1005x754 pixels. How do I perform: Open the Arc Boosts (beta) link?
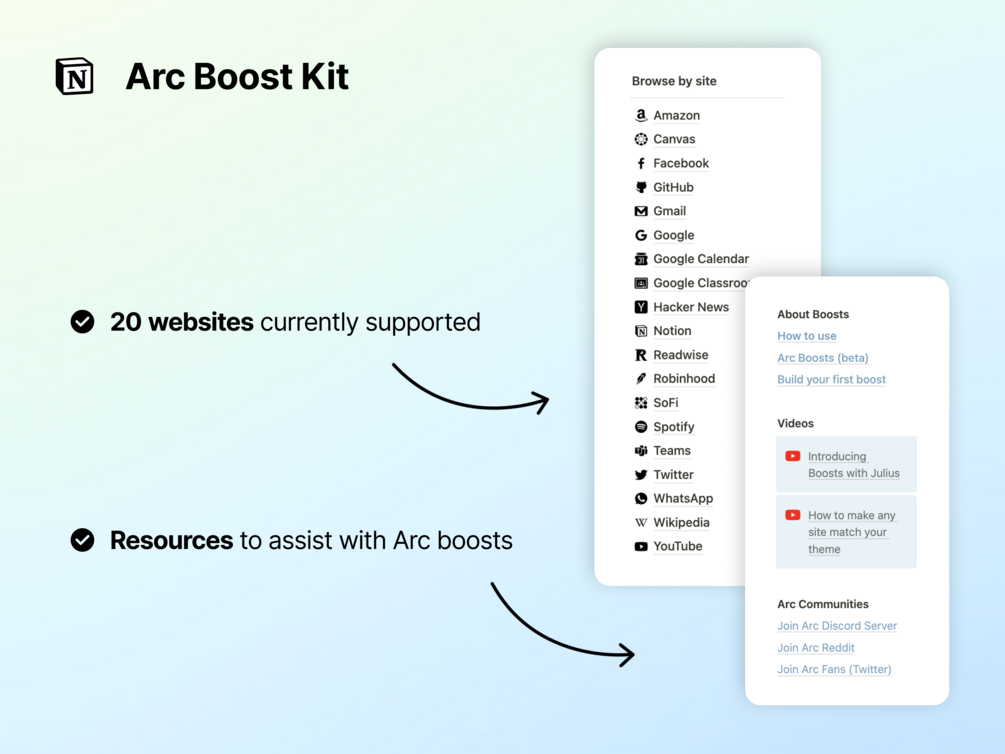click(822, 358)
